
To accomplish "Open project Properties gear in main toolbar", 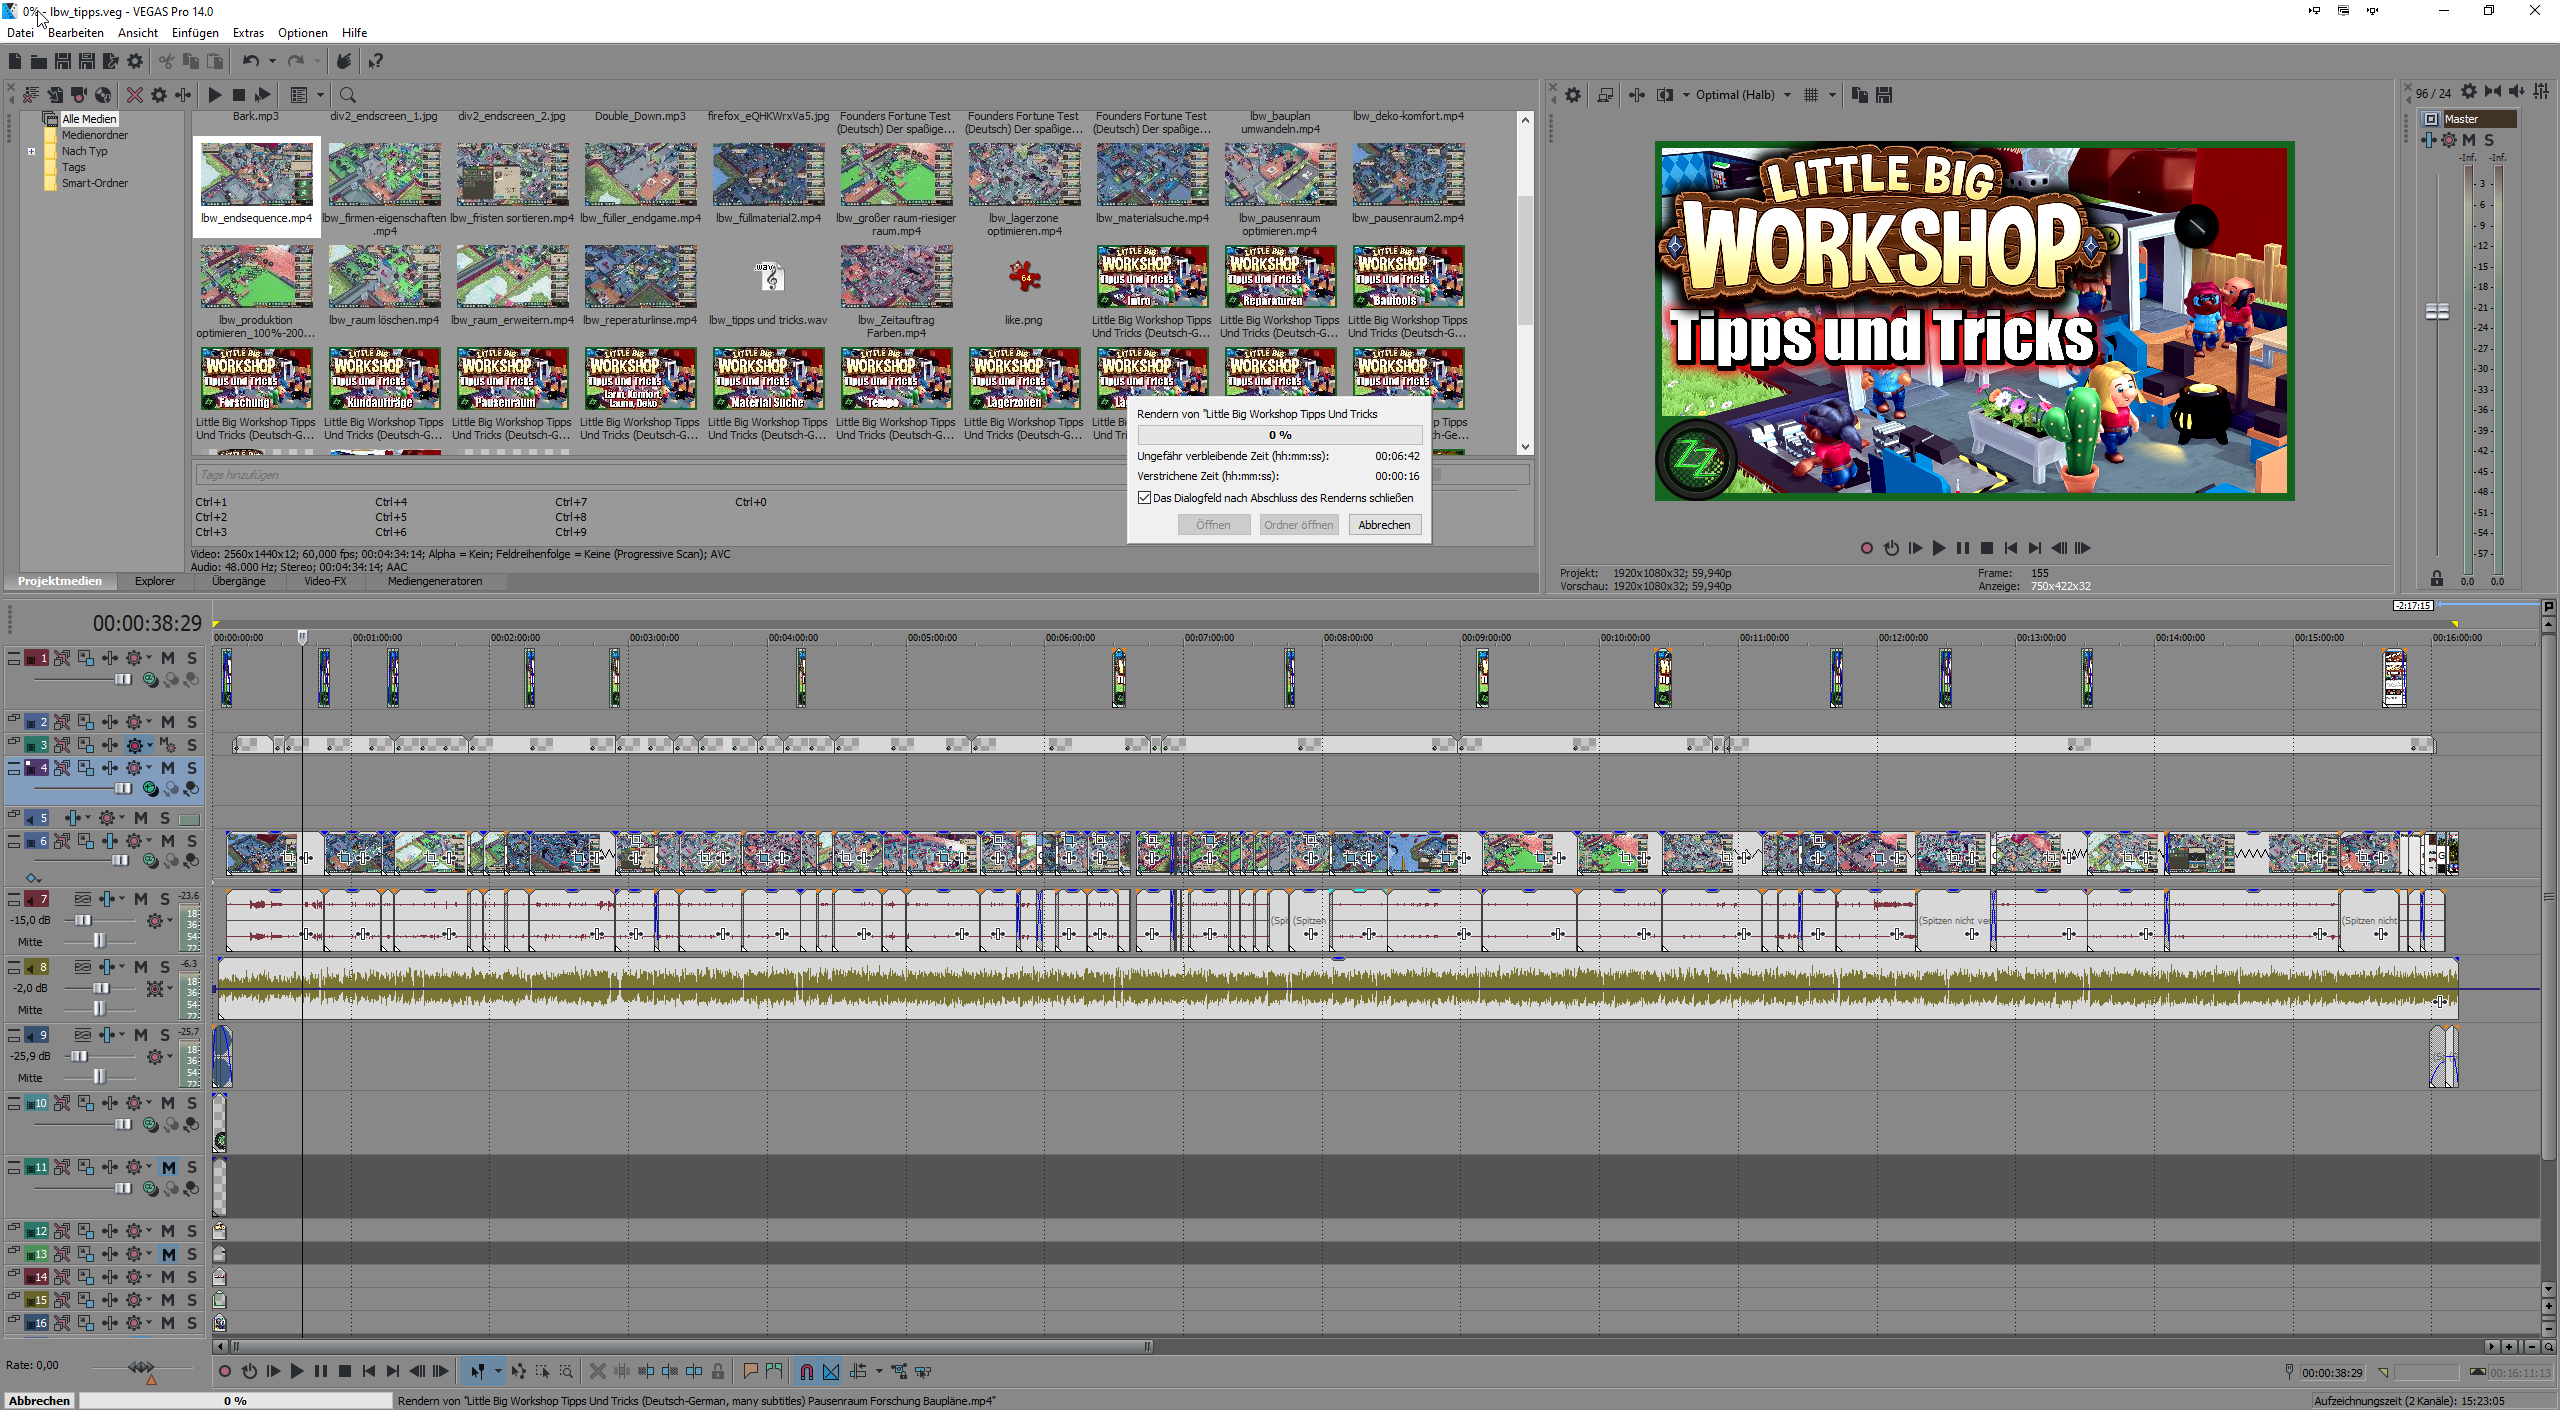I will coord(135,61).
